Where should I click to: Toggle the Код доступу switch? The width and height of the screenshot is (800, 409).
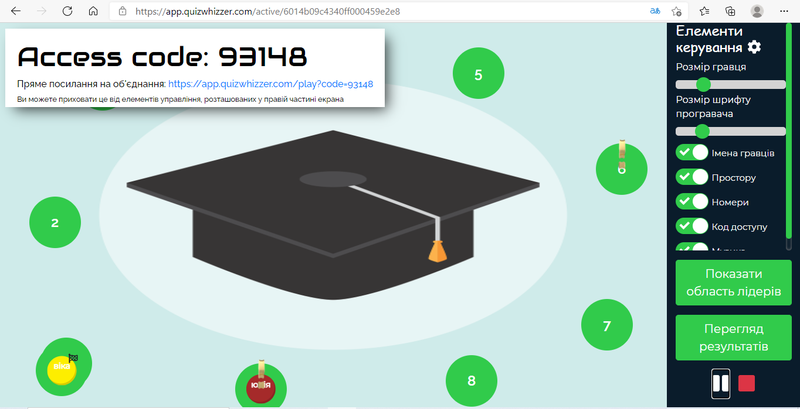(x=692, y=226)
